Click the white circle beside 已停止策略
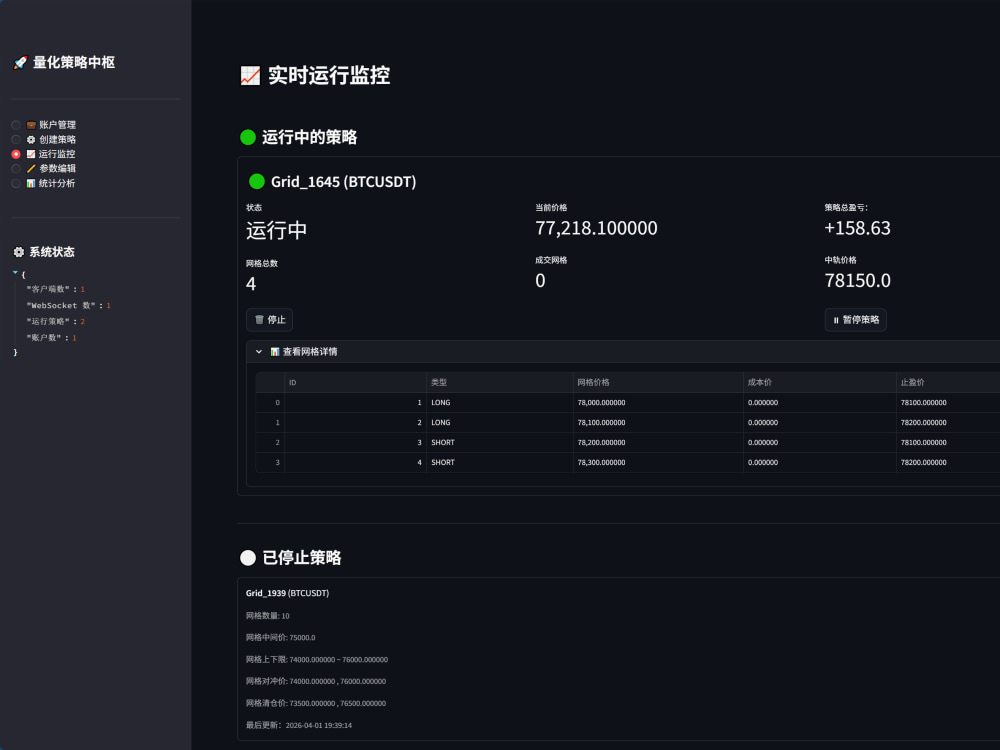This screenshot has width=1000, height=750. pyautogui.click(x=248, y=558)
